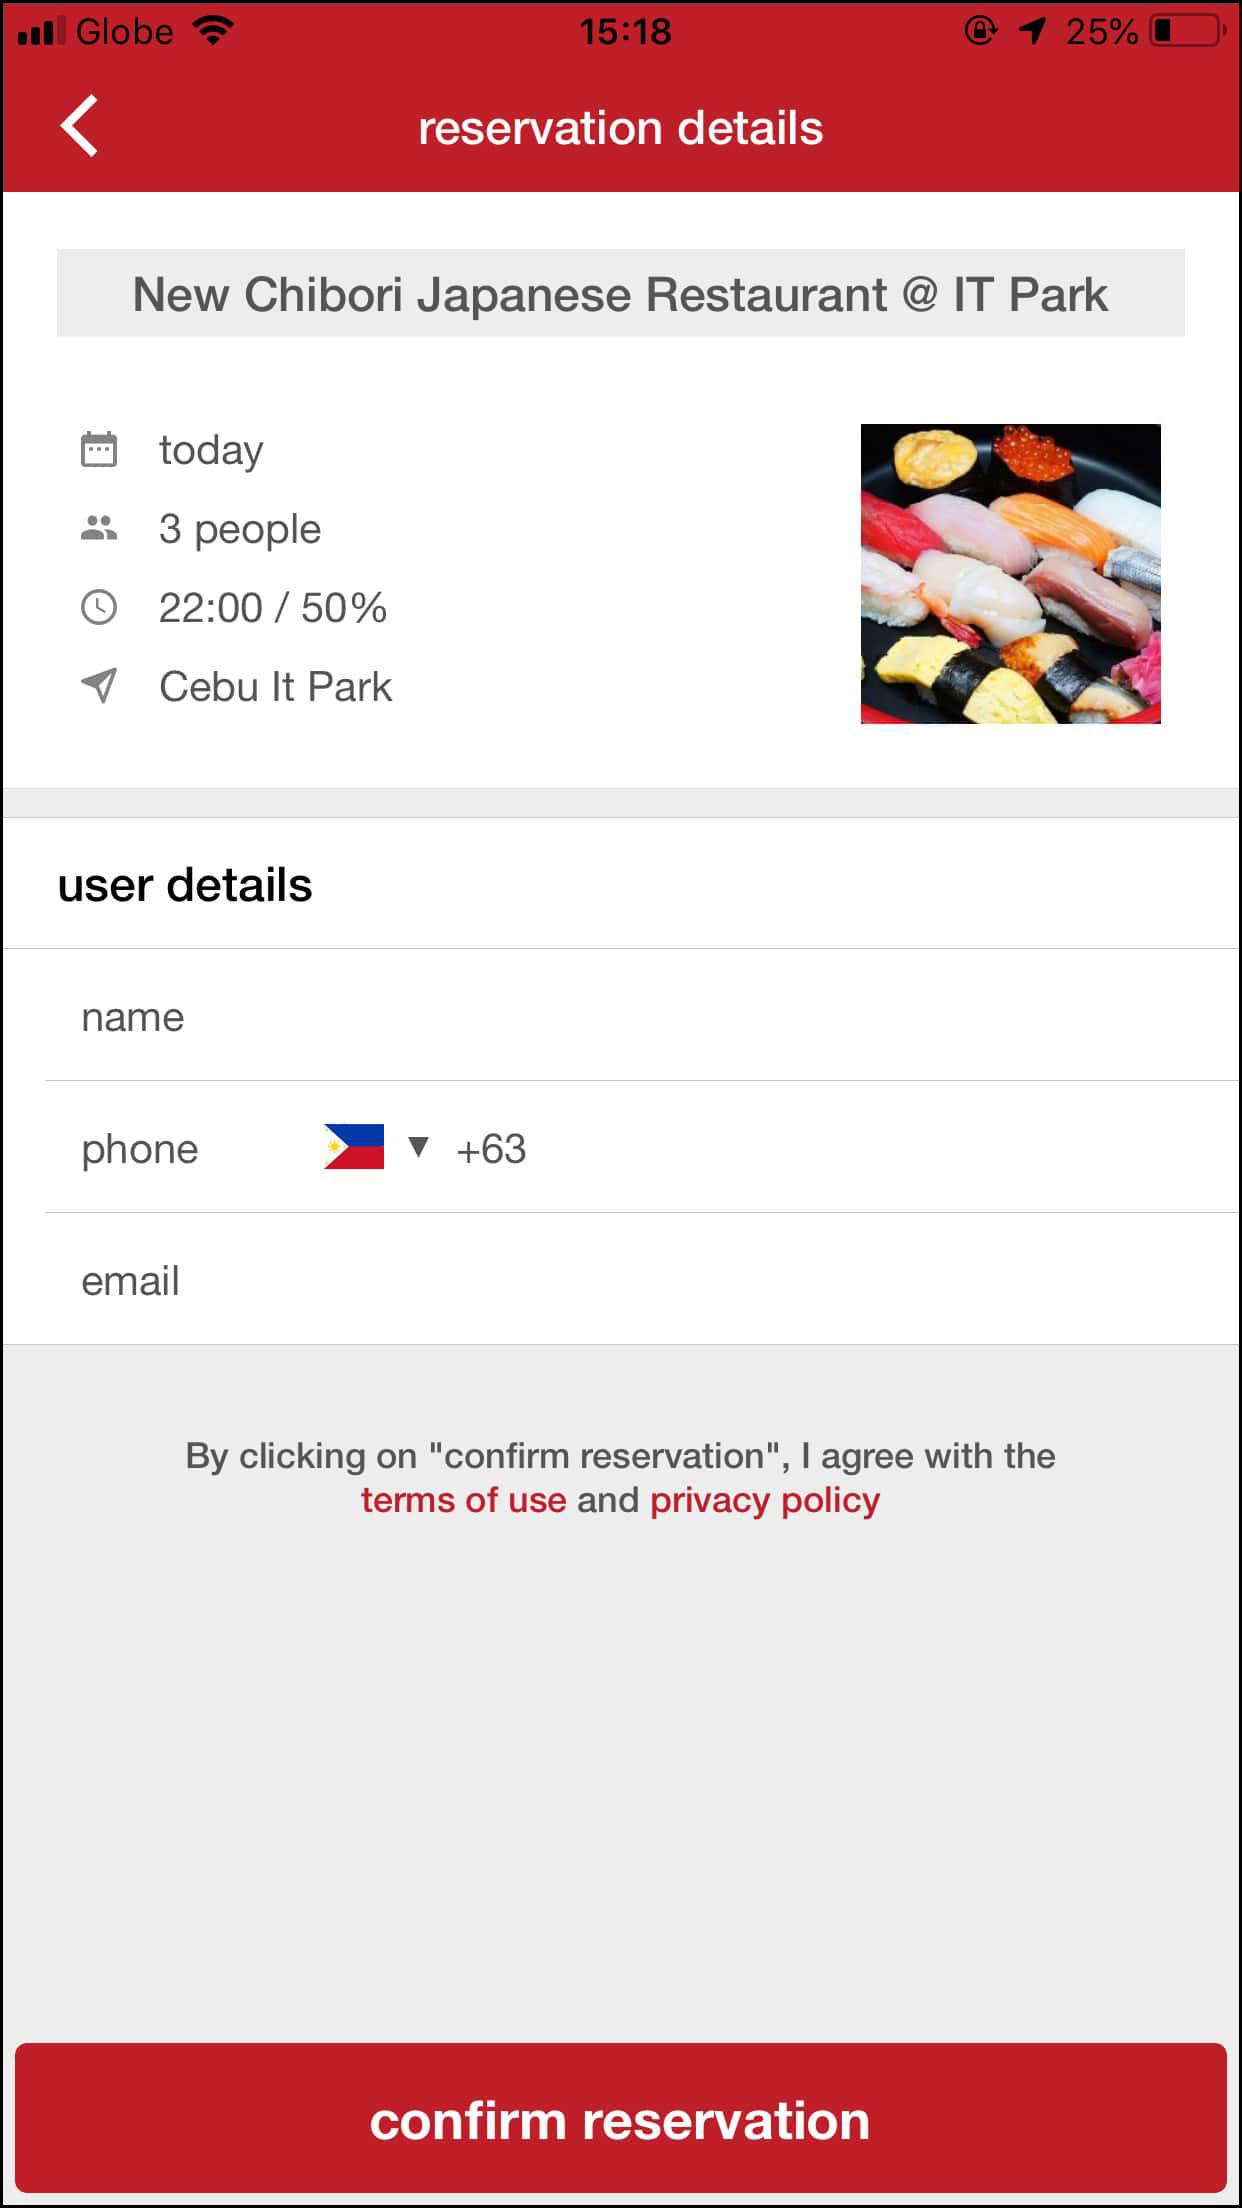Click the clock icon beside 22:00

(99, 607)
